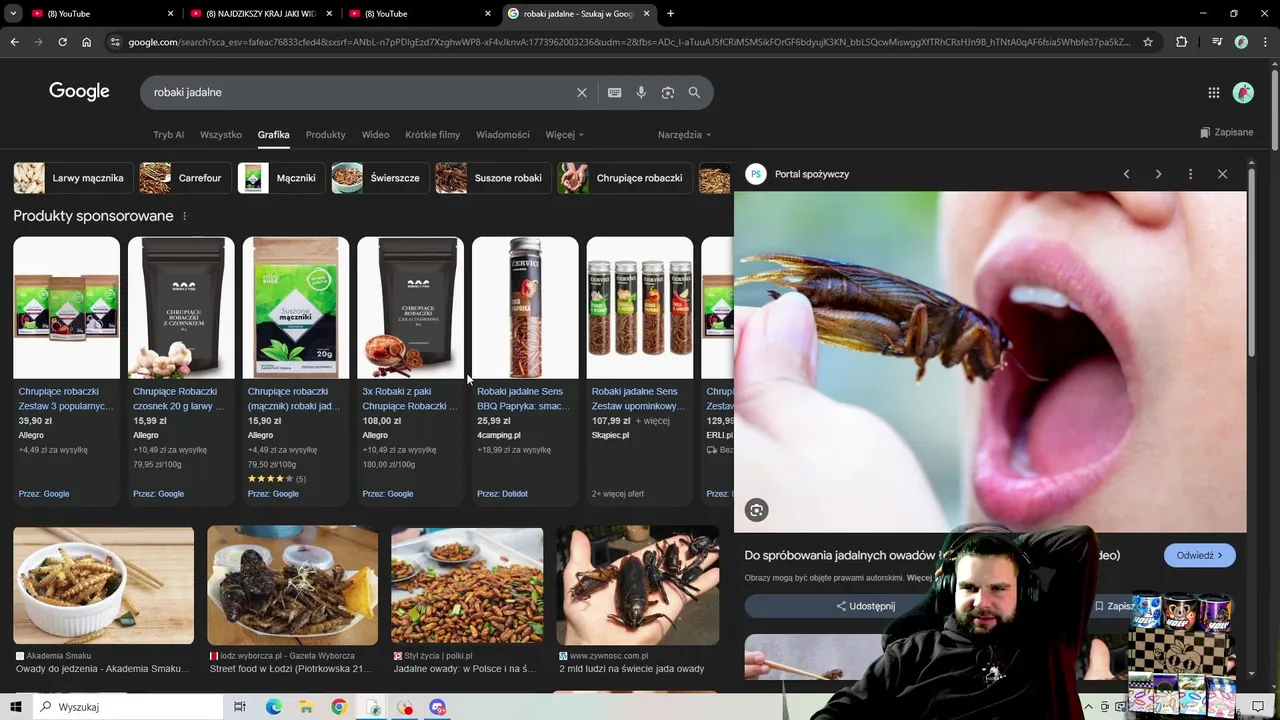The height and width of the screenshot is (720, 1280).
Task: Switch to Produkty tab
Action: point(325,135)
